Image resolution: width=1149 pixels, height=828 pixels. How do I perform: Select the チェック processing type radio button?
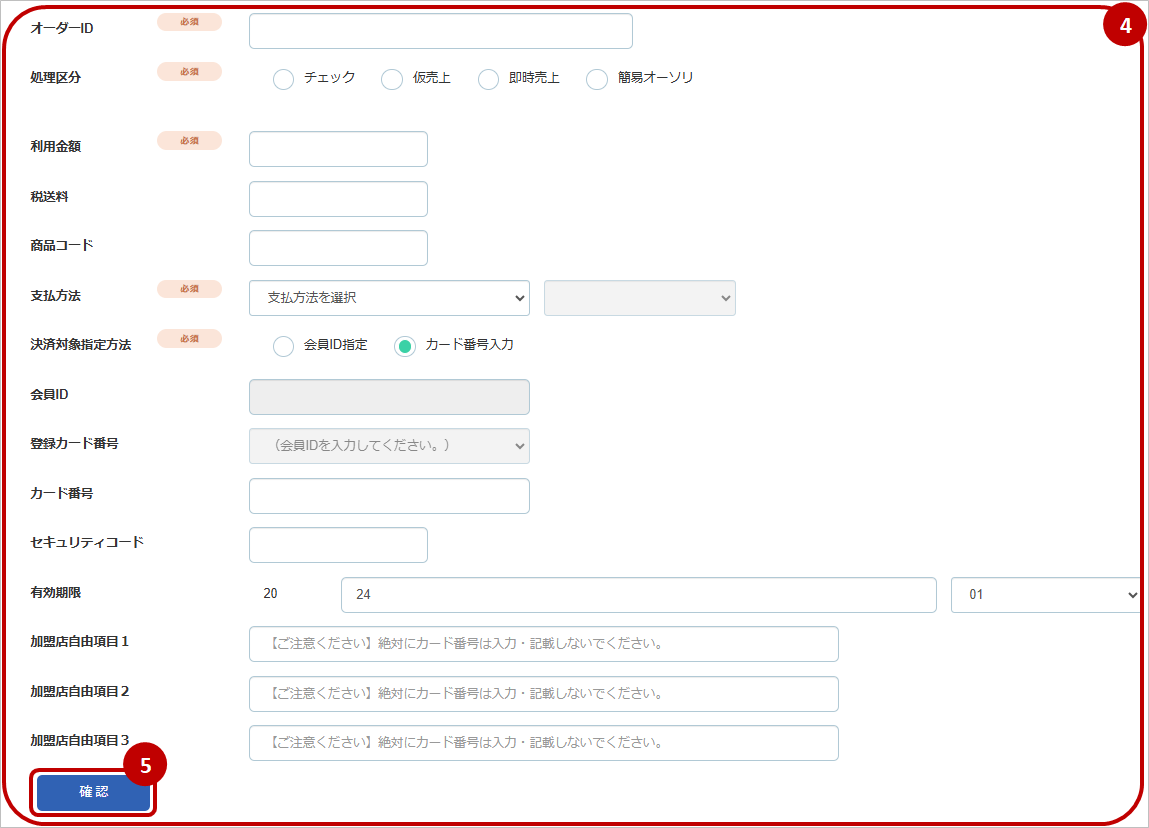(283, 78)
